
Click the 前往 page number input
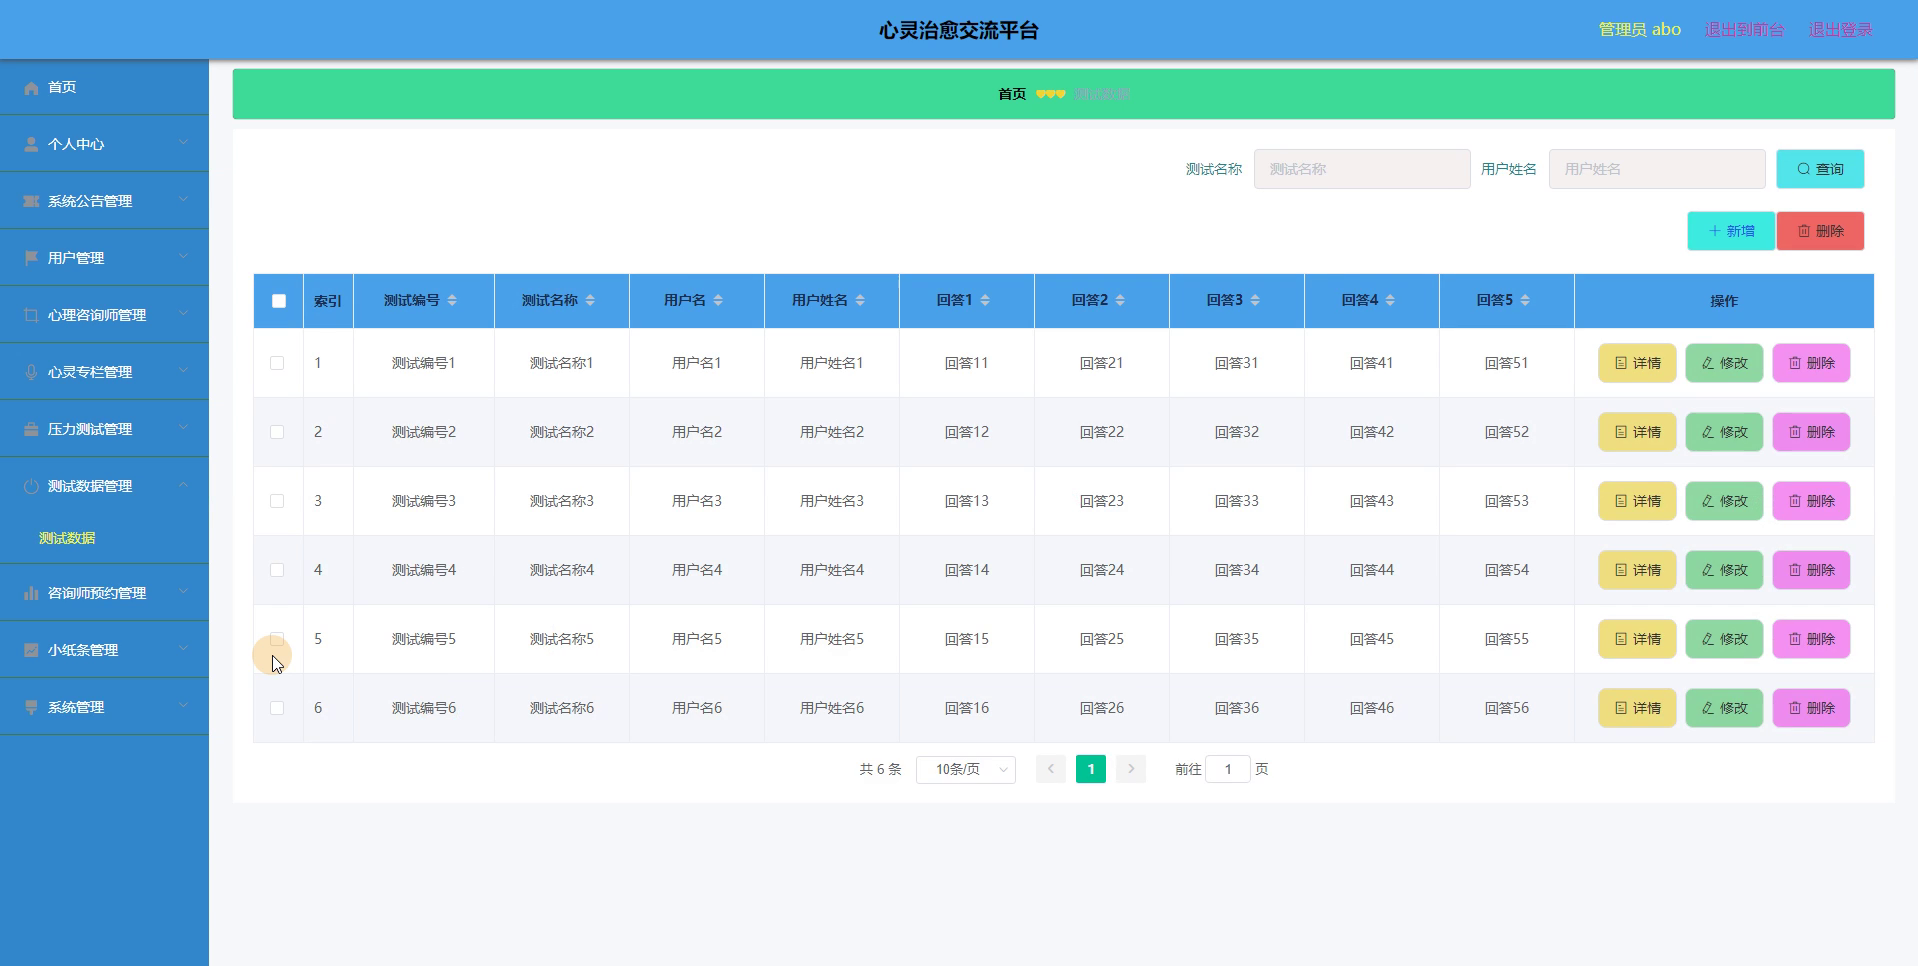[1228, 769]
